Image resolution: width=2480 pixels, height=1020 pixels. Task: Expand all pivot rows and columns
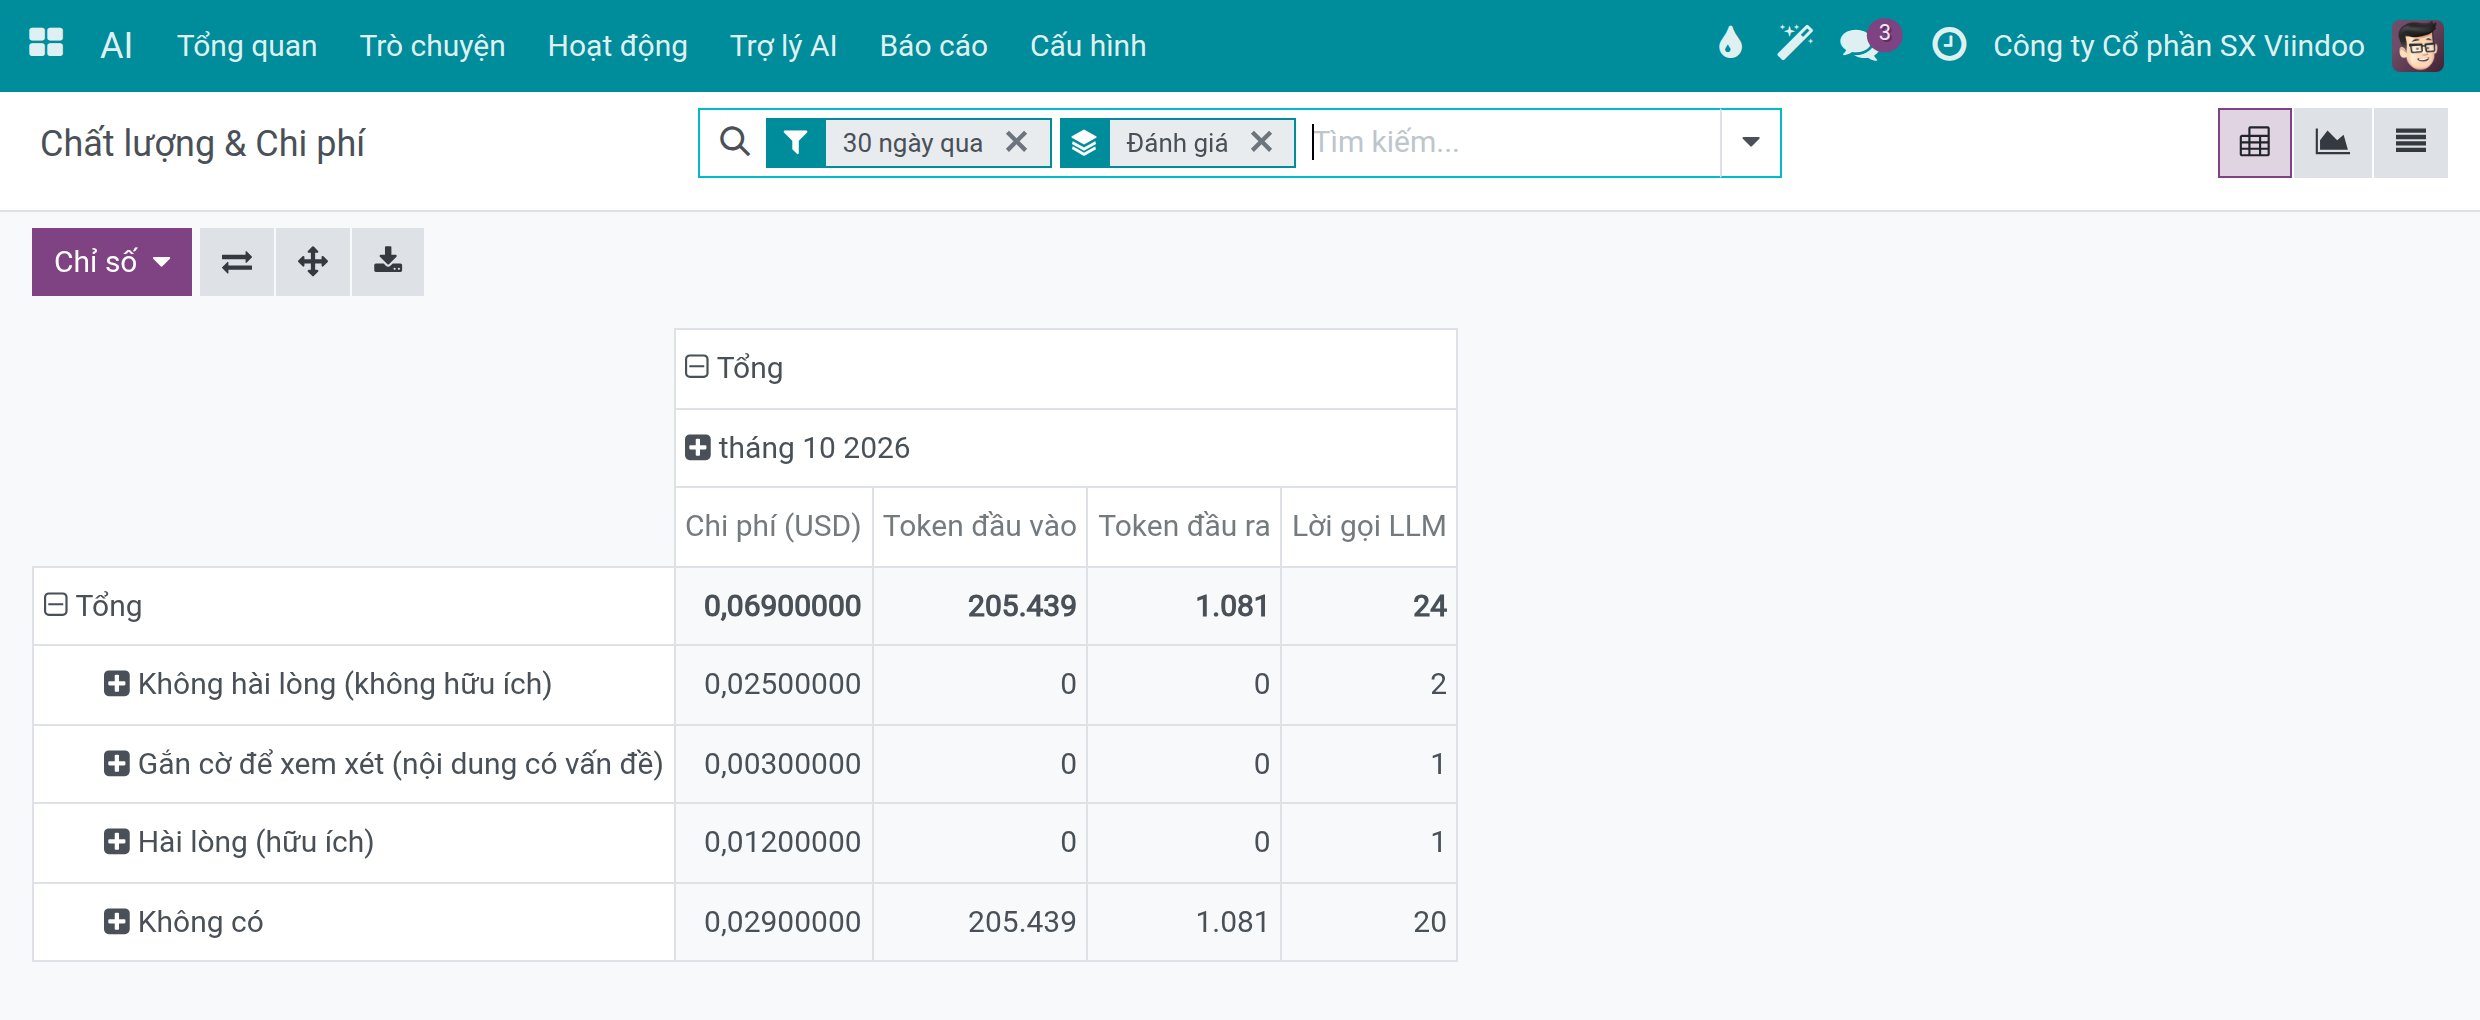point(313,262)
